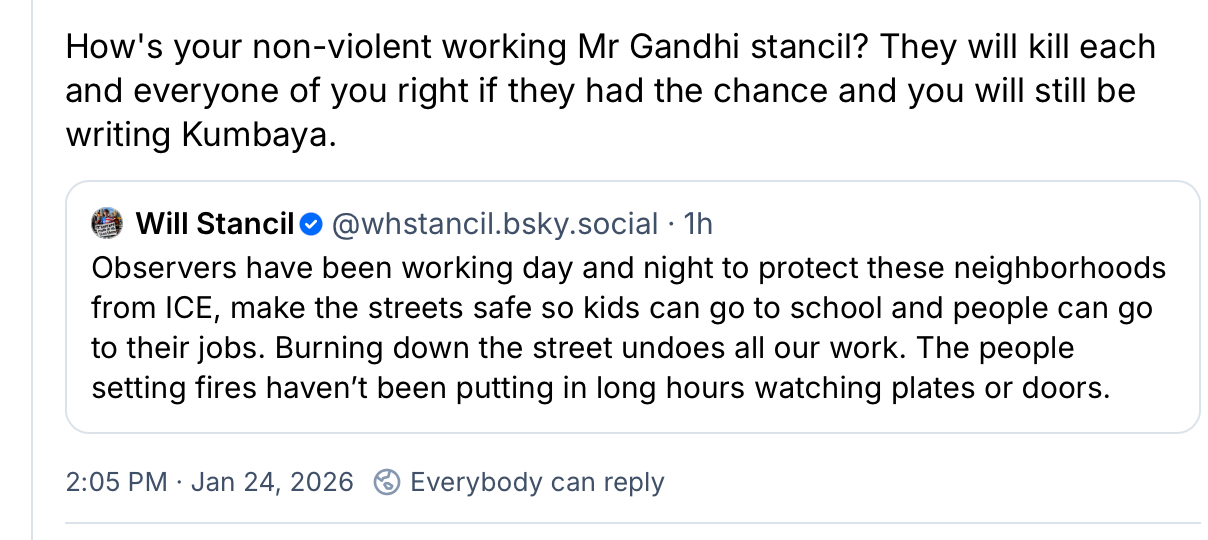The width and height of the screenshot is (1208, 540).
Task: Click the Everybody can reply label
Action: click(537, 482)
